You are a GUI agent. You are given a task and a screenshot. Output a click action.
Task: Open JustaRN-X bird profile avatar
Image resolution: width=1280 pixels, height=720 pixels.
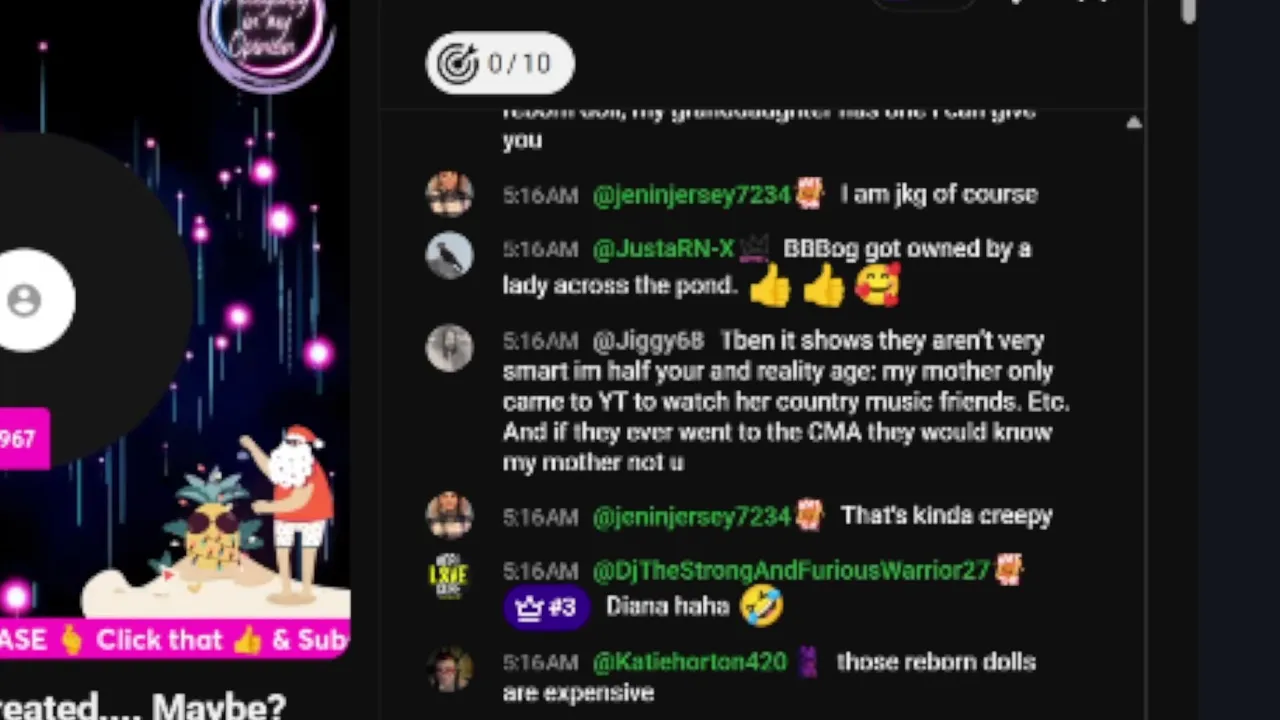tap(449, 256)
